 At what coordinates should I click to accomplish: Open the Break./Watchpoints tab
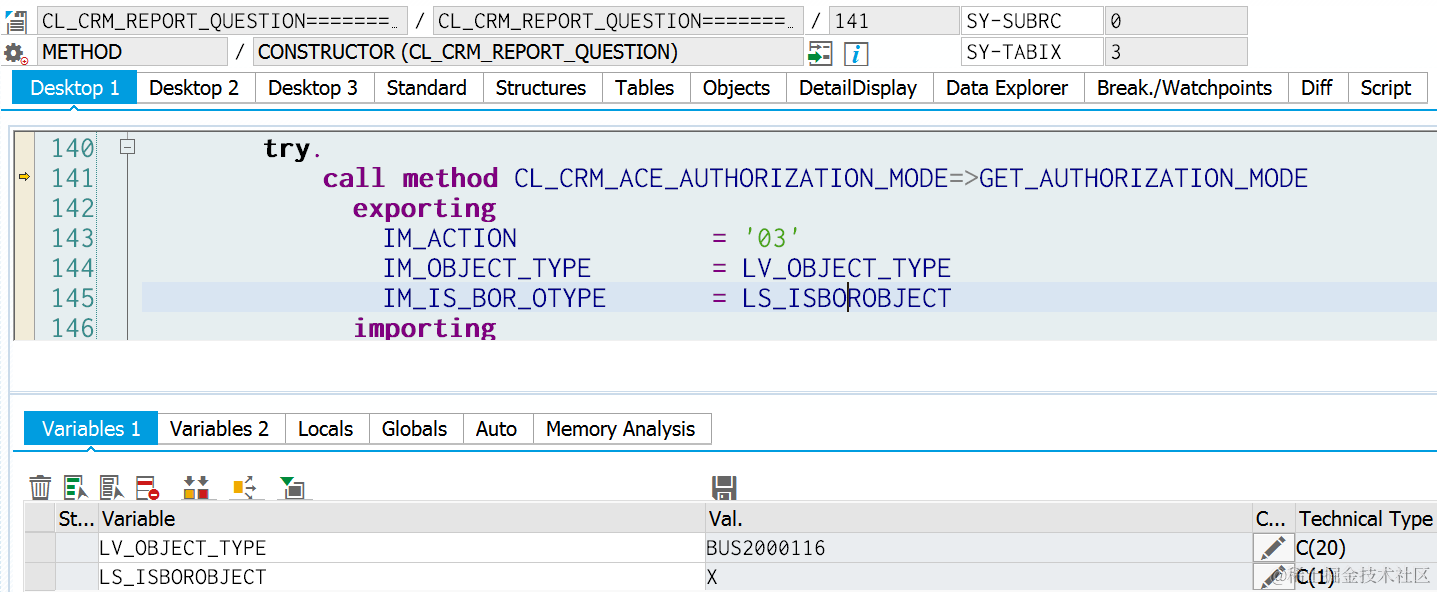(x=1185, y=88)
